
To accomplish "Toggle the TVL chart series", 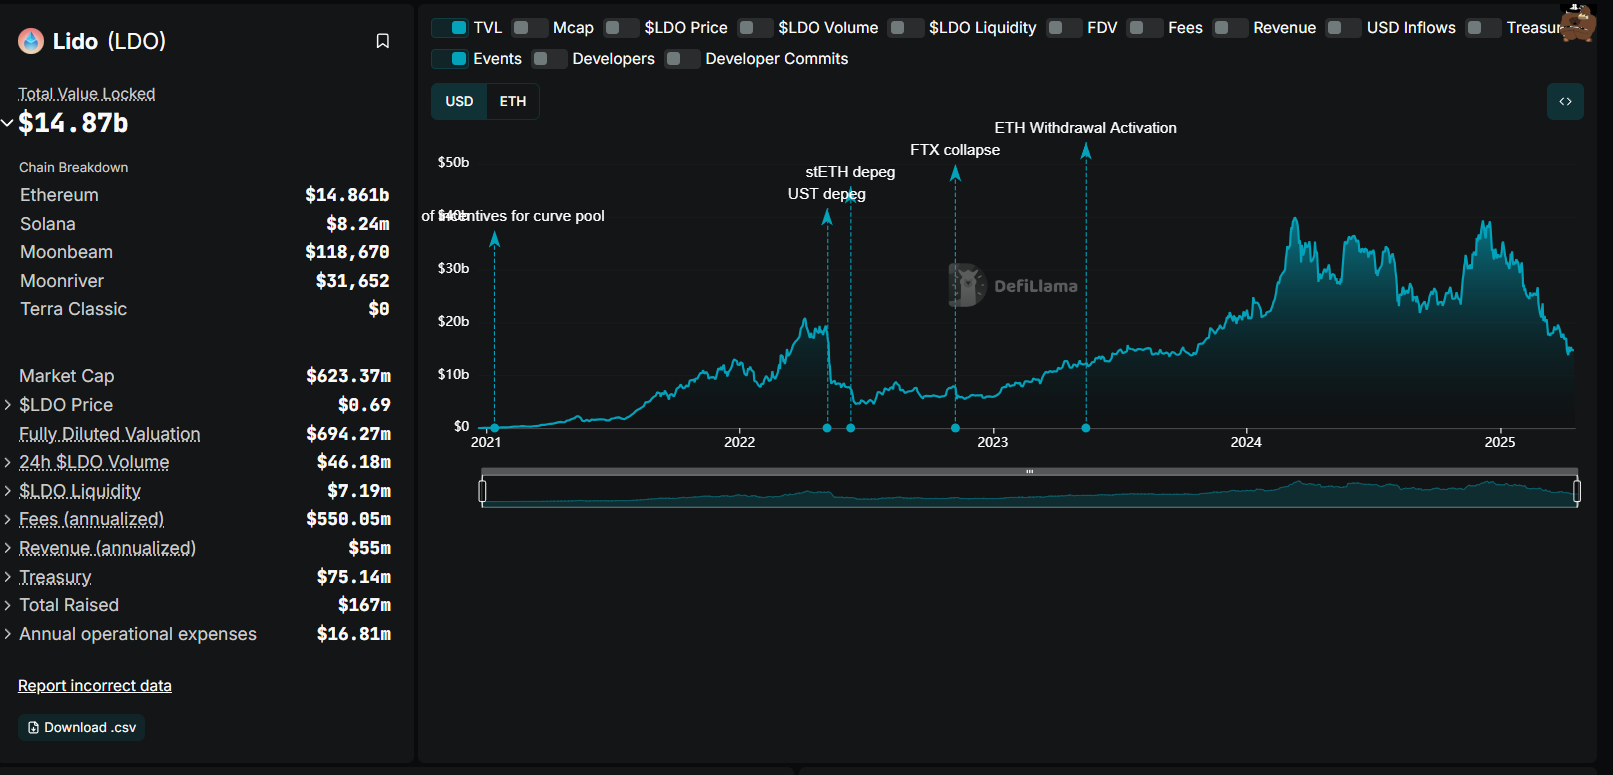I will coord(450,28).
